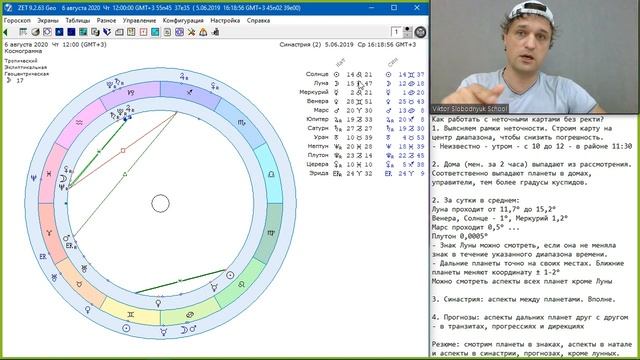Click the green back arrow in toolbar
This screenshot has width=640, height=360.
pos(5,32)
